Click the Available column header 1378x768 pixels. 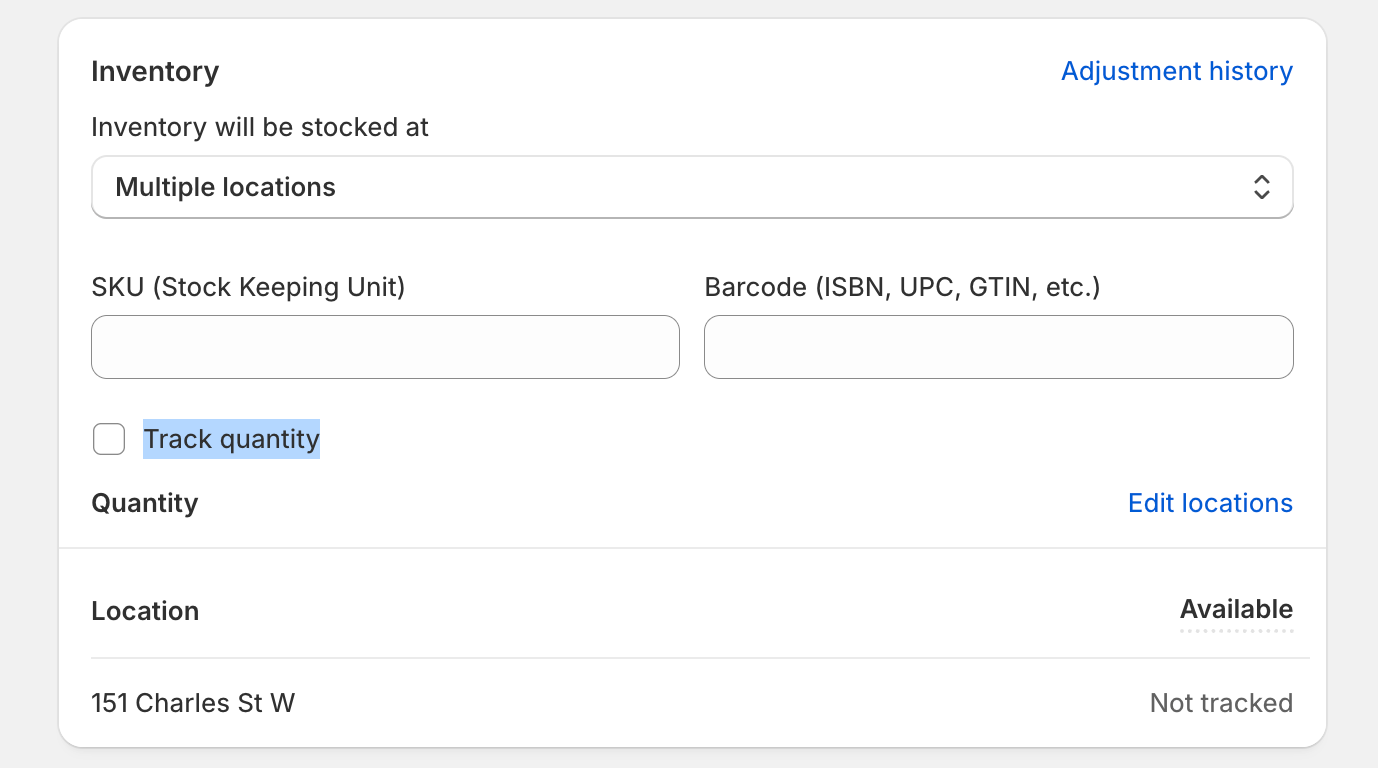tap(1236, 609)
